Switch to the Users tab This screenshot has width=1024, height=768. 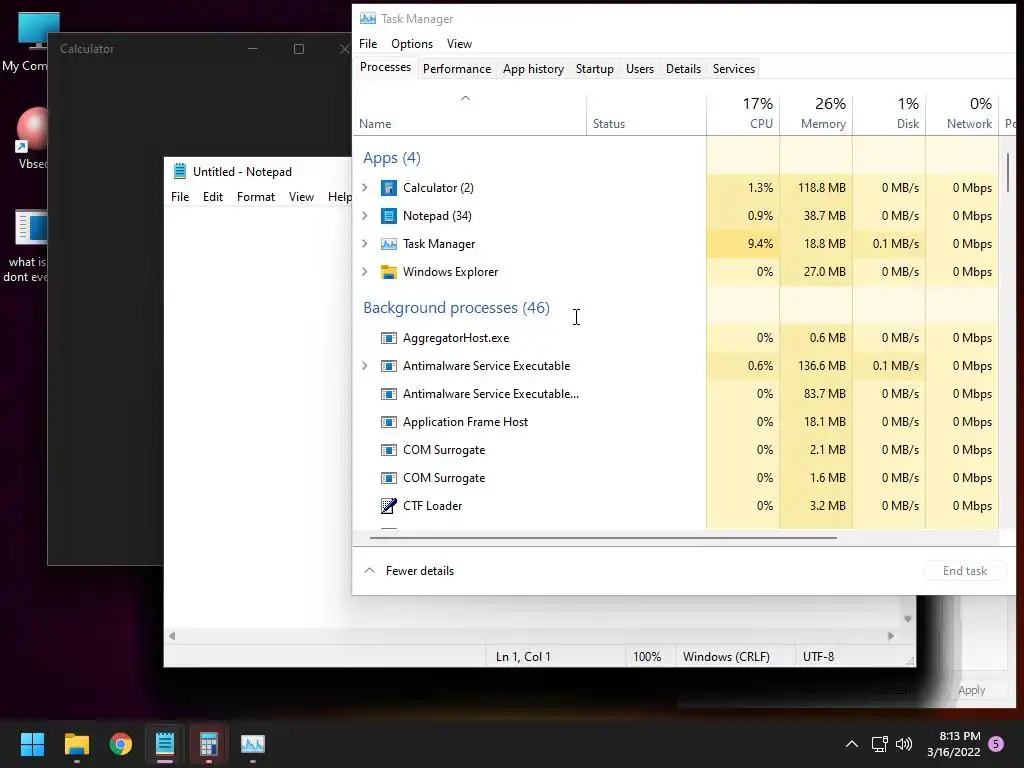639,69
